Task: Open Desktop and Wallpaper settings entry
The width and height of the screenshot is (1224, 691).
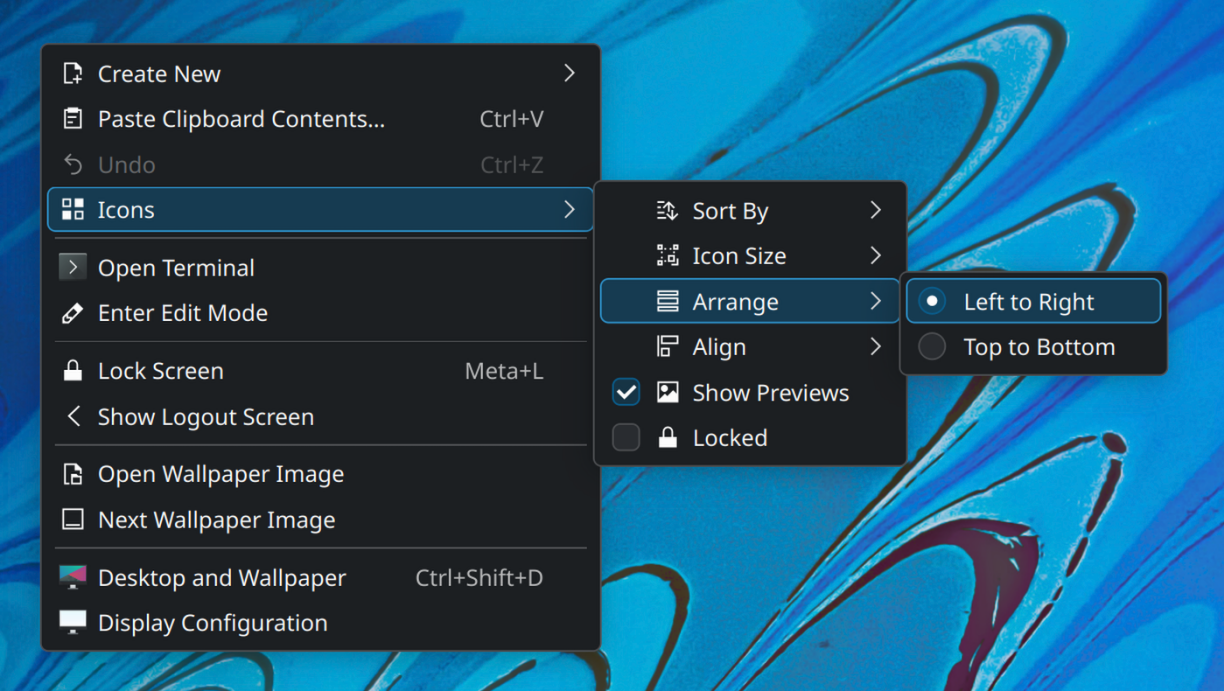Action: click(320, 577)
